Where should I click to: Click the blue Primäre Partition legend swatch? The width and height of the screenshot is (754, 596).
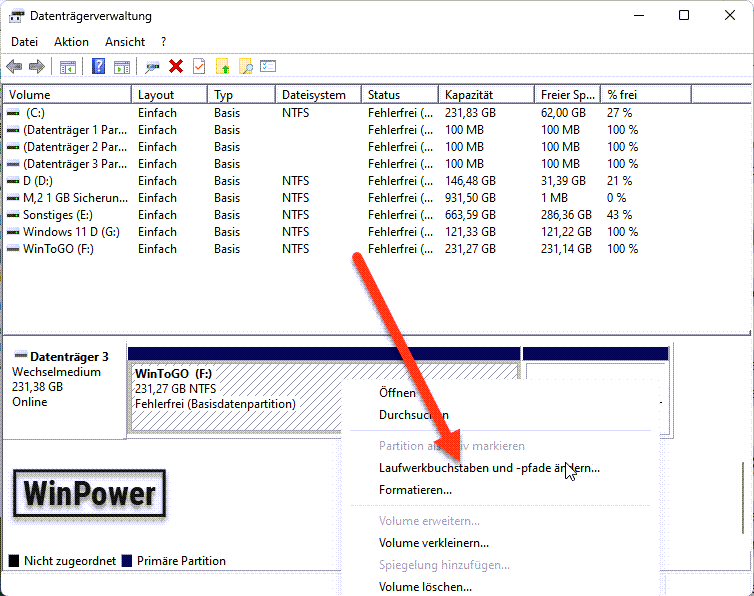tap(127, 561)
